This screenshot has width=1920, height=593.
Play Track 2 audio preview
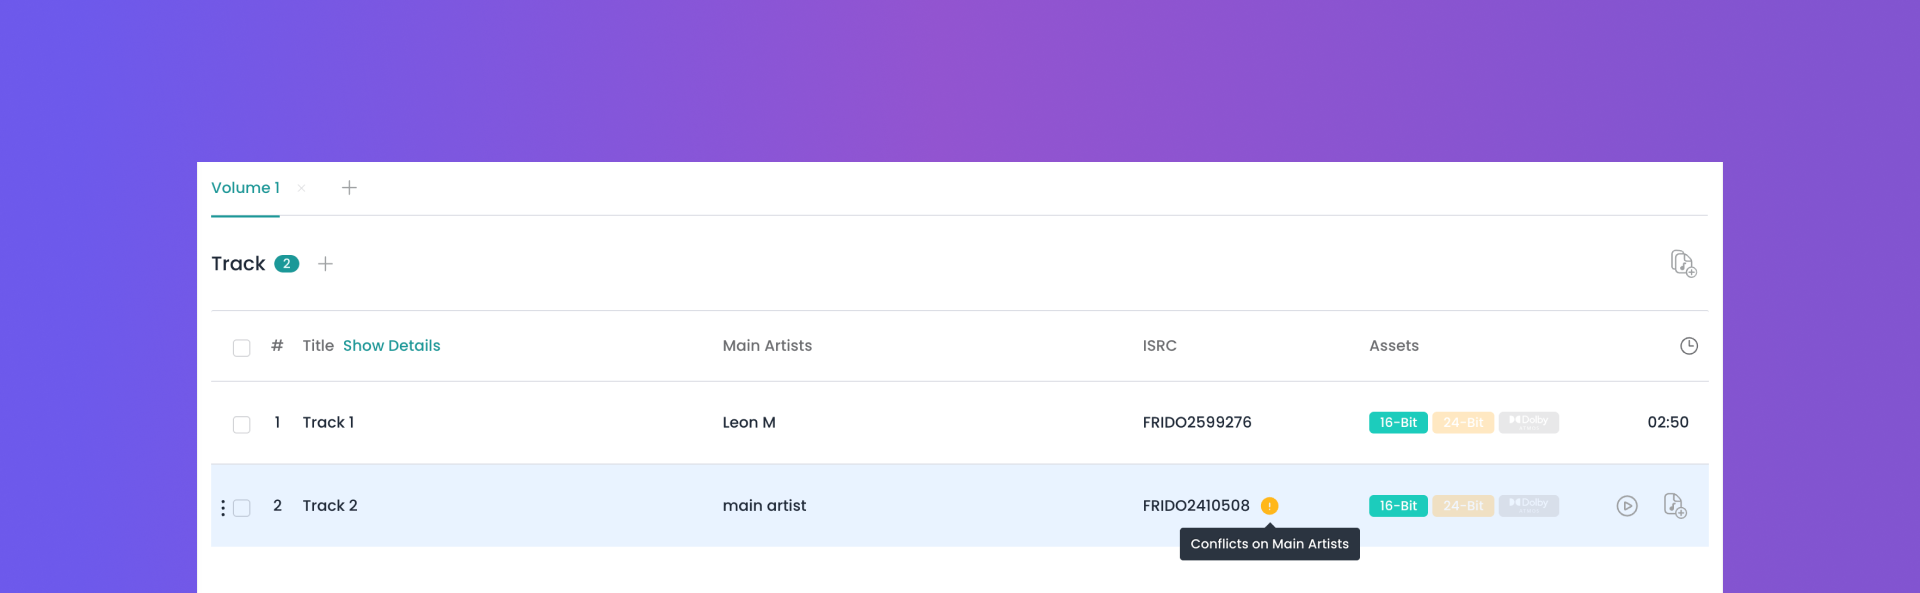coord(1627,506)
